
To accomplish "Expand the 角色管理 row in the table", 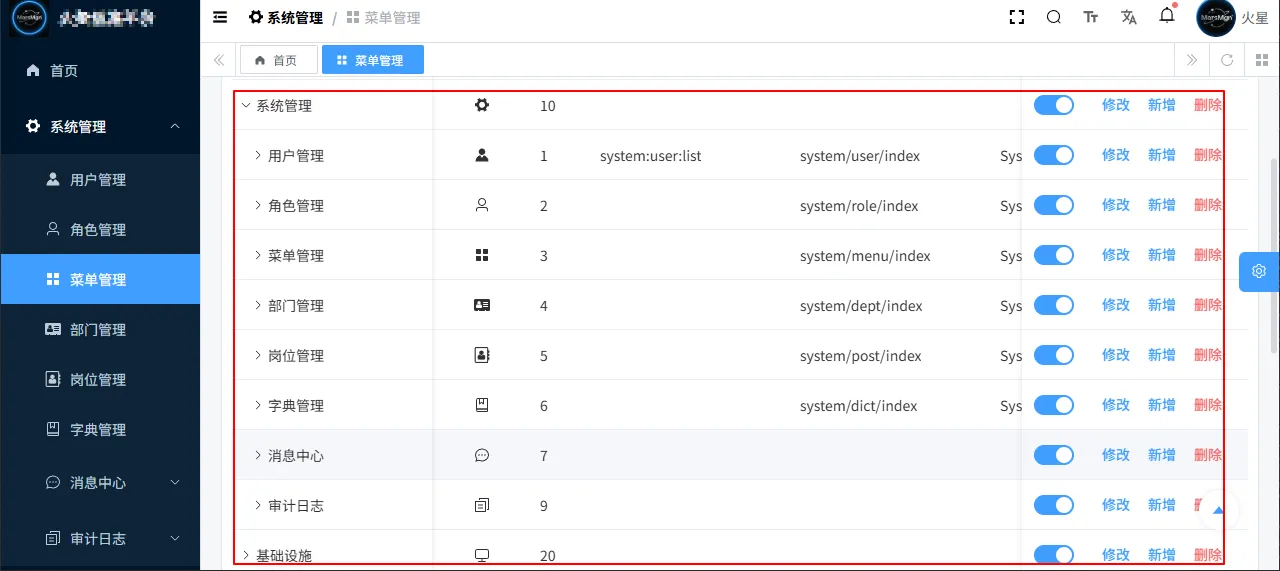I will pyautogui.click(x=258, y=205).
